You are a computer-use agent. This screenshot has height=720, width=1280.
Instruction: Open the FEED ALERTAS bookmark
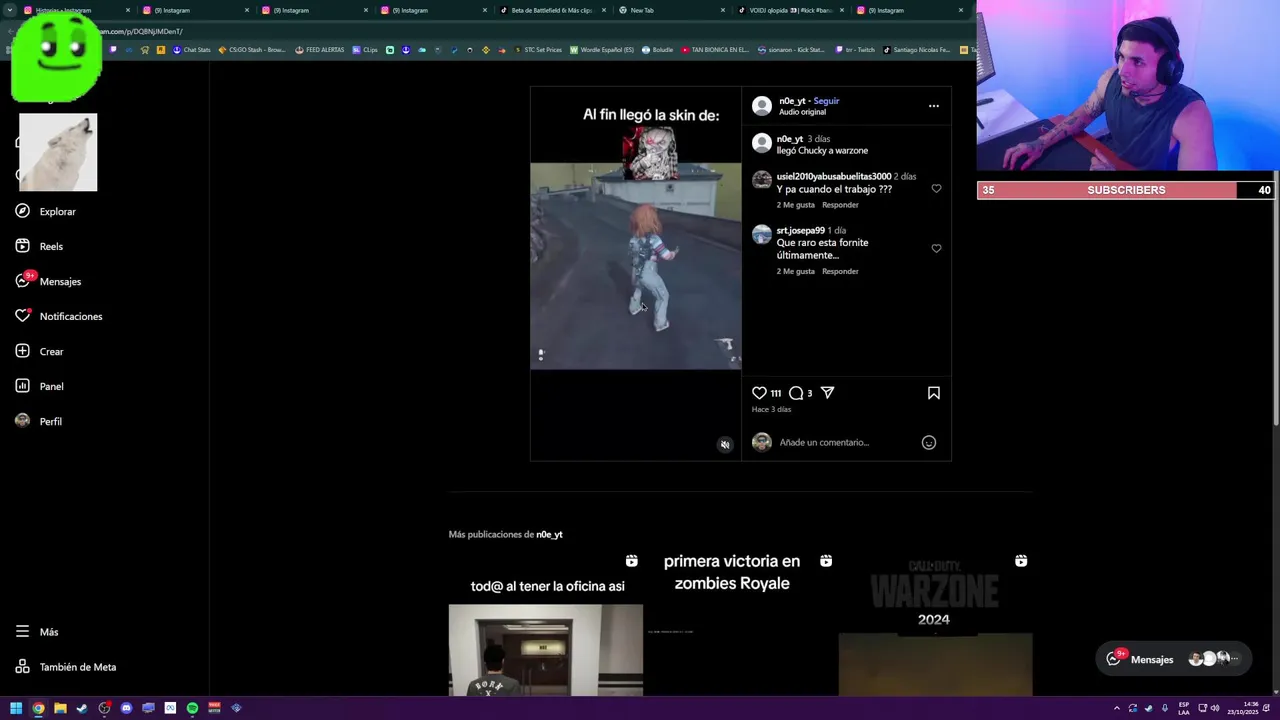coord(320,50)
